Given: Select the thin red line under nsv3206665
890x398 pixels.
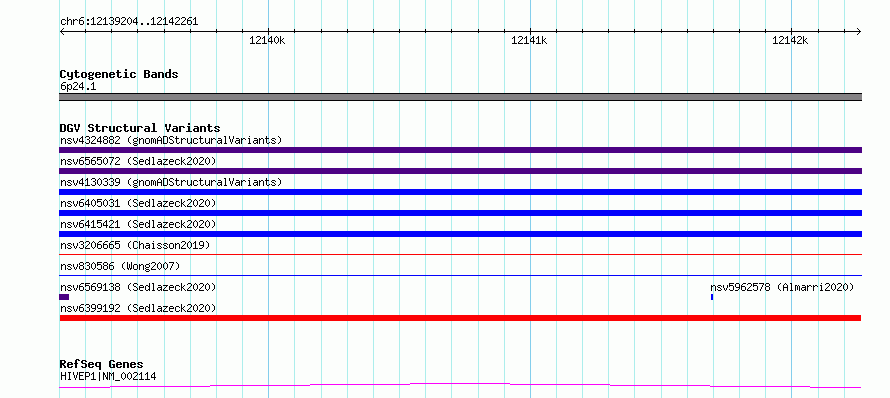Looking at the screenshot, I should [x=460, y=254].
